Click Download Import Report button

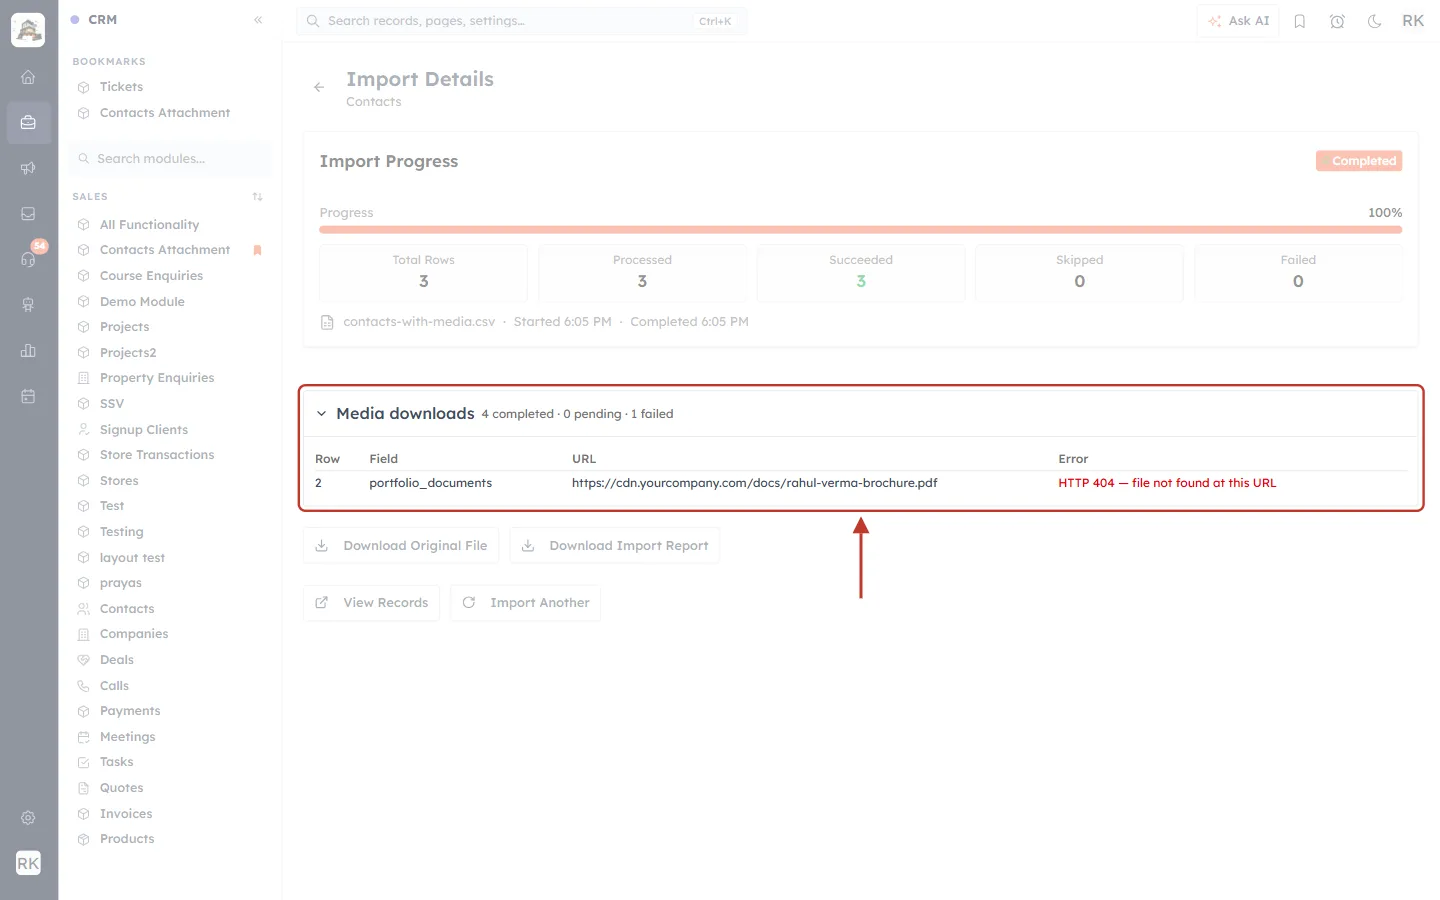click(x=614, y=546)
